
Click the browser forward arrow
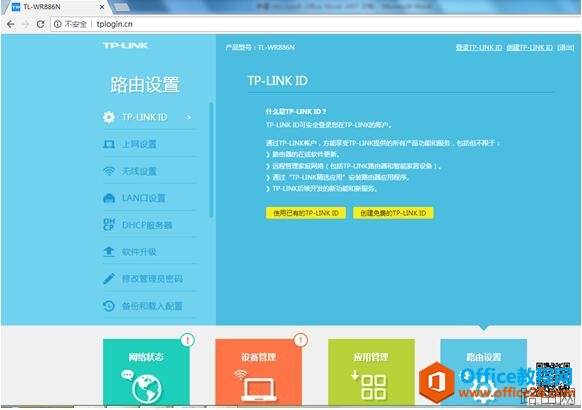(26, 24)
